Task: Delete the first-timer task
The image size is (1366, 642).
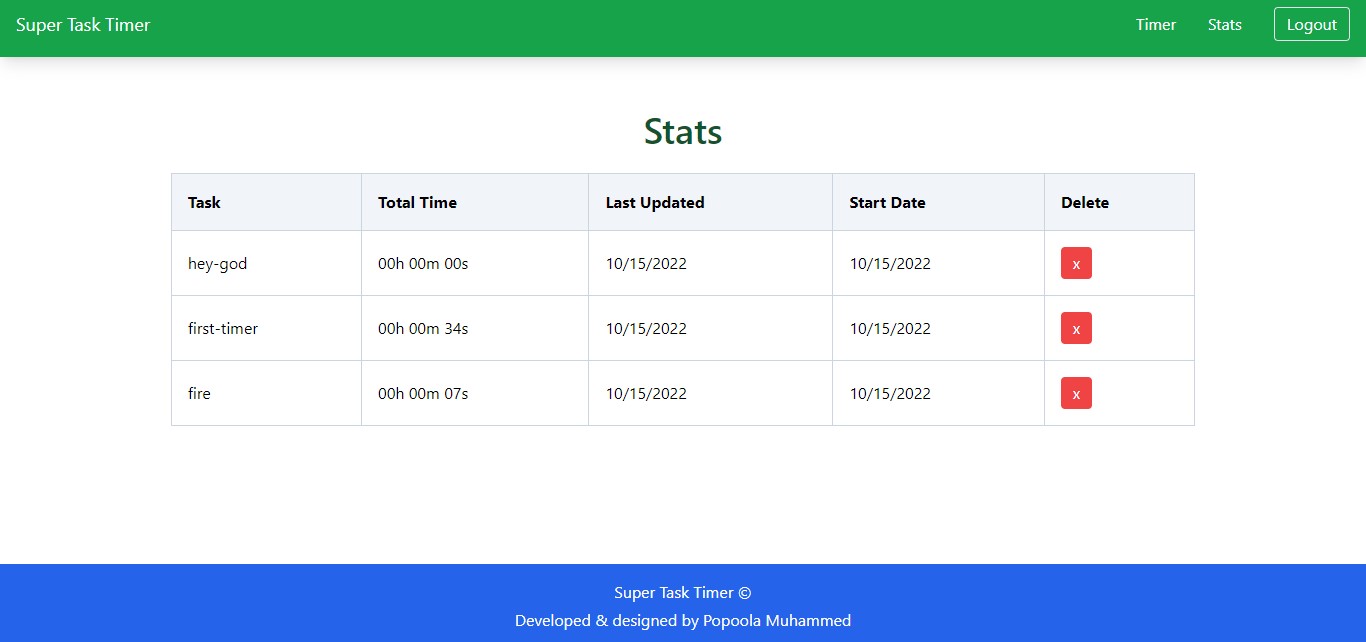Action: [1076, 328]
